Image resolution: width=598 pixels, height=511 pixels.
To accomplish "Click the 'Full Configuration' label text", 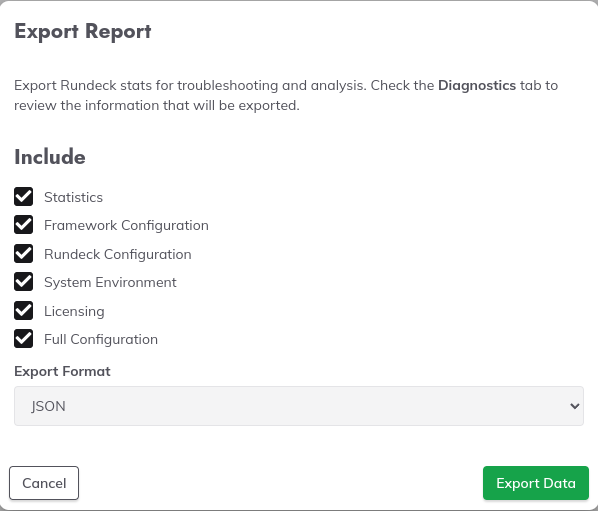I will [101, 339].
